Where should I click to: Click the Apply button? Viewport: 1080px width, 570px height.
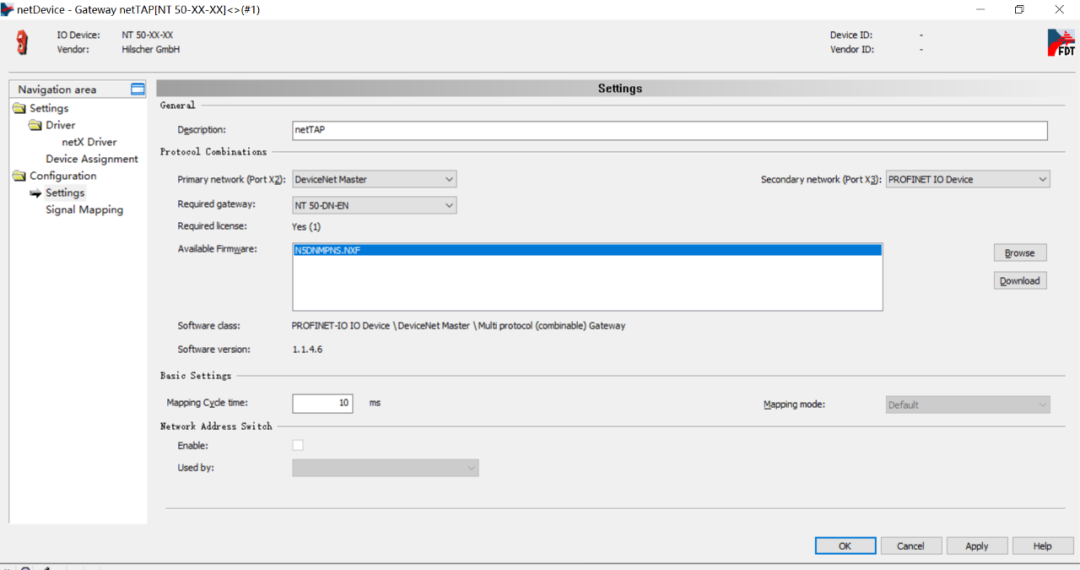(x=976, y=546)
